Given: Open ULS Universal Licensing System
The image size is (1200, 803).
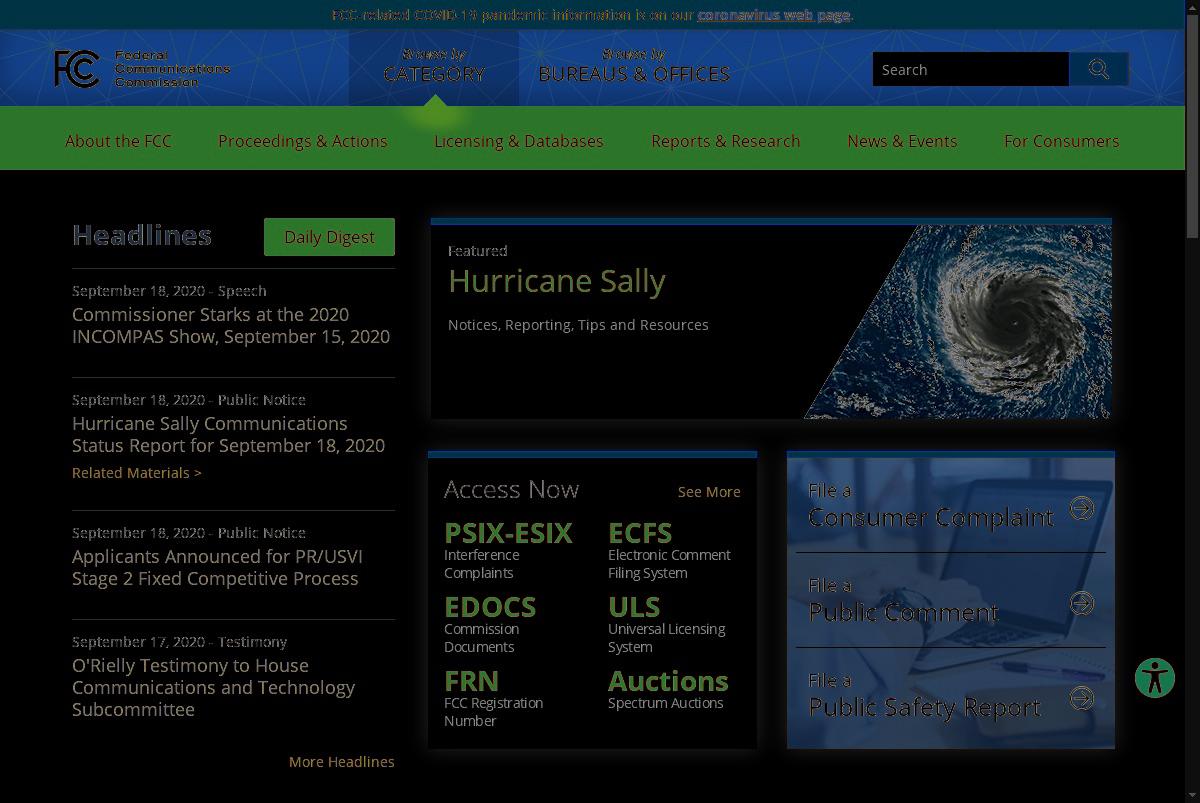Looking at the screenshot, I should tap(667, 623).
